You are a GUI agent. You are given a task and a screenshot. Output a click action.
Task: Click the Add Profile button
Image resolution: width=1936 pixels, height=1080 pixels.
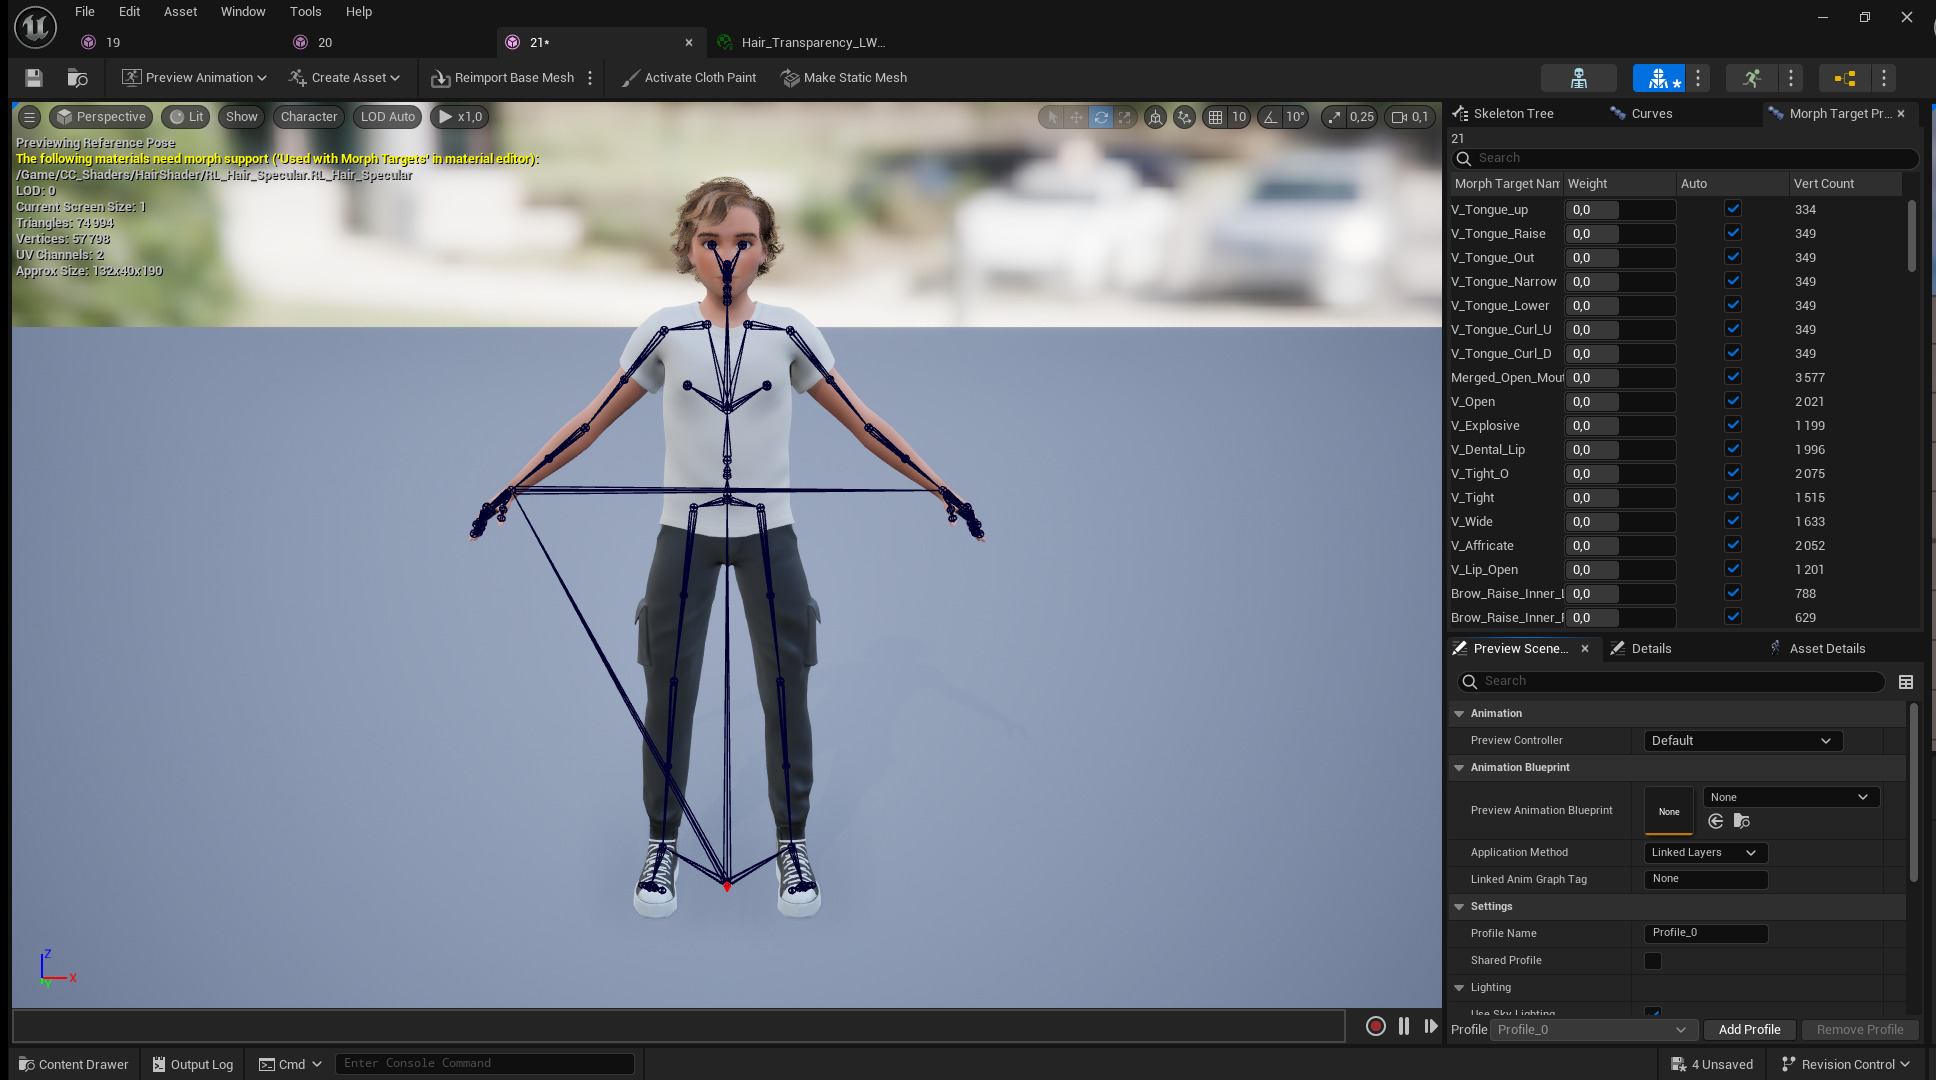click(1750, 1030)
